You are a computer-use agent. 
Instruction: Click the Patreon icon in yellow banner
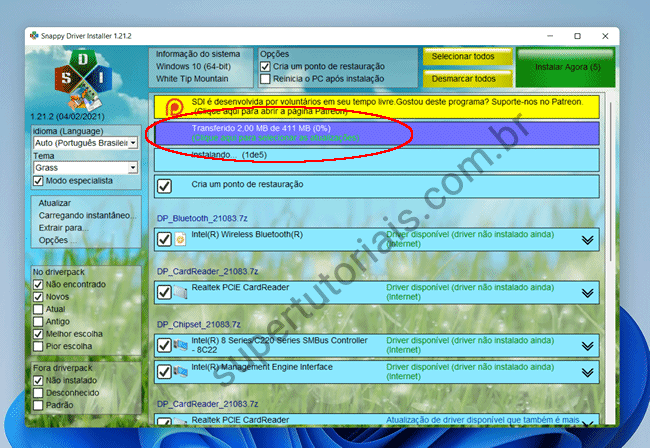[x=174, y=107]
